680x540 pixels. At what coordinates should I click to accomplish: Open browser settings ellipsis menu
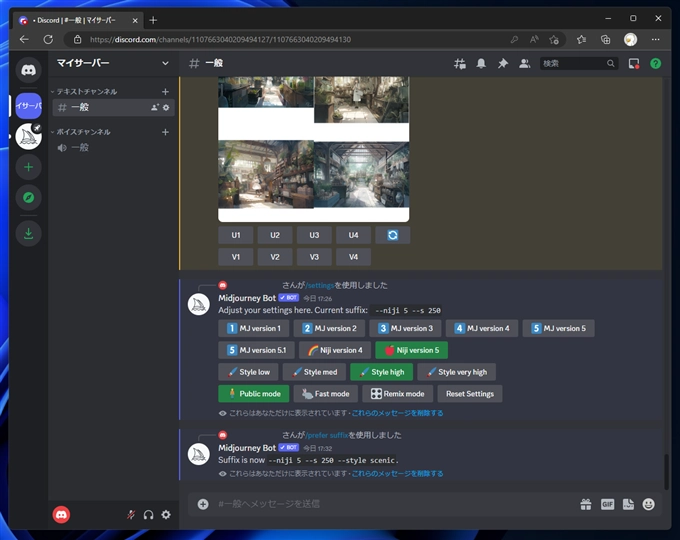(655, 40)
